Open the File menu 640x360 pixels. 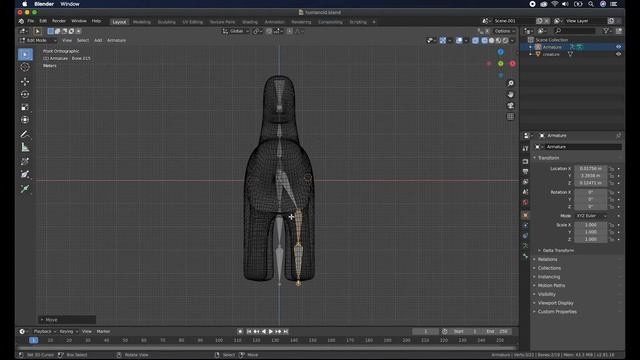(31, 21)
